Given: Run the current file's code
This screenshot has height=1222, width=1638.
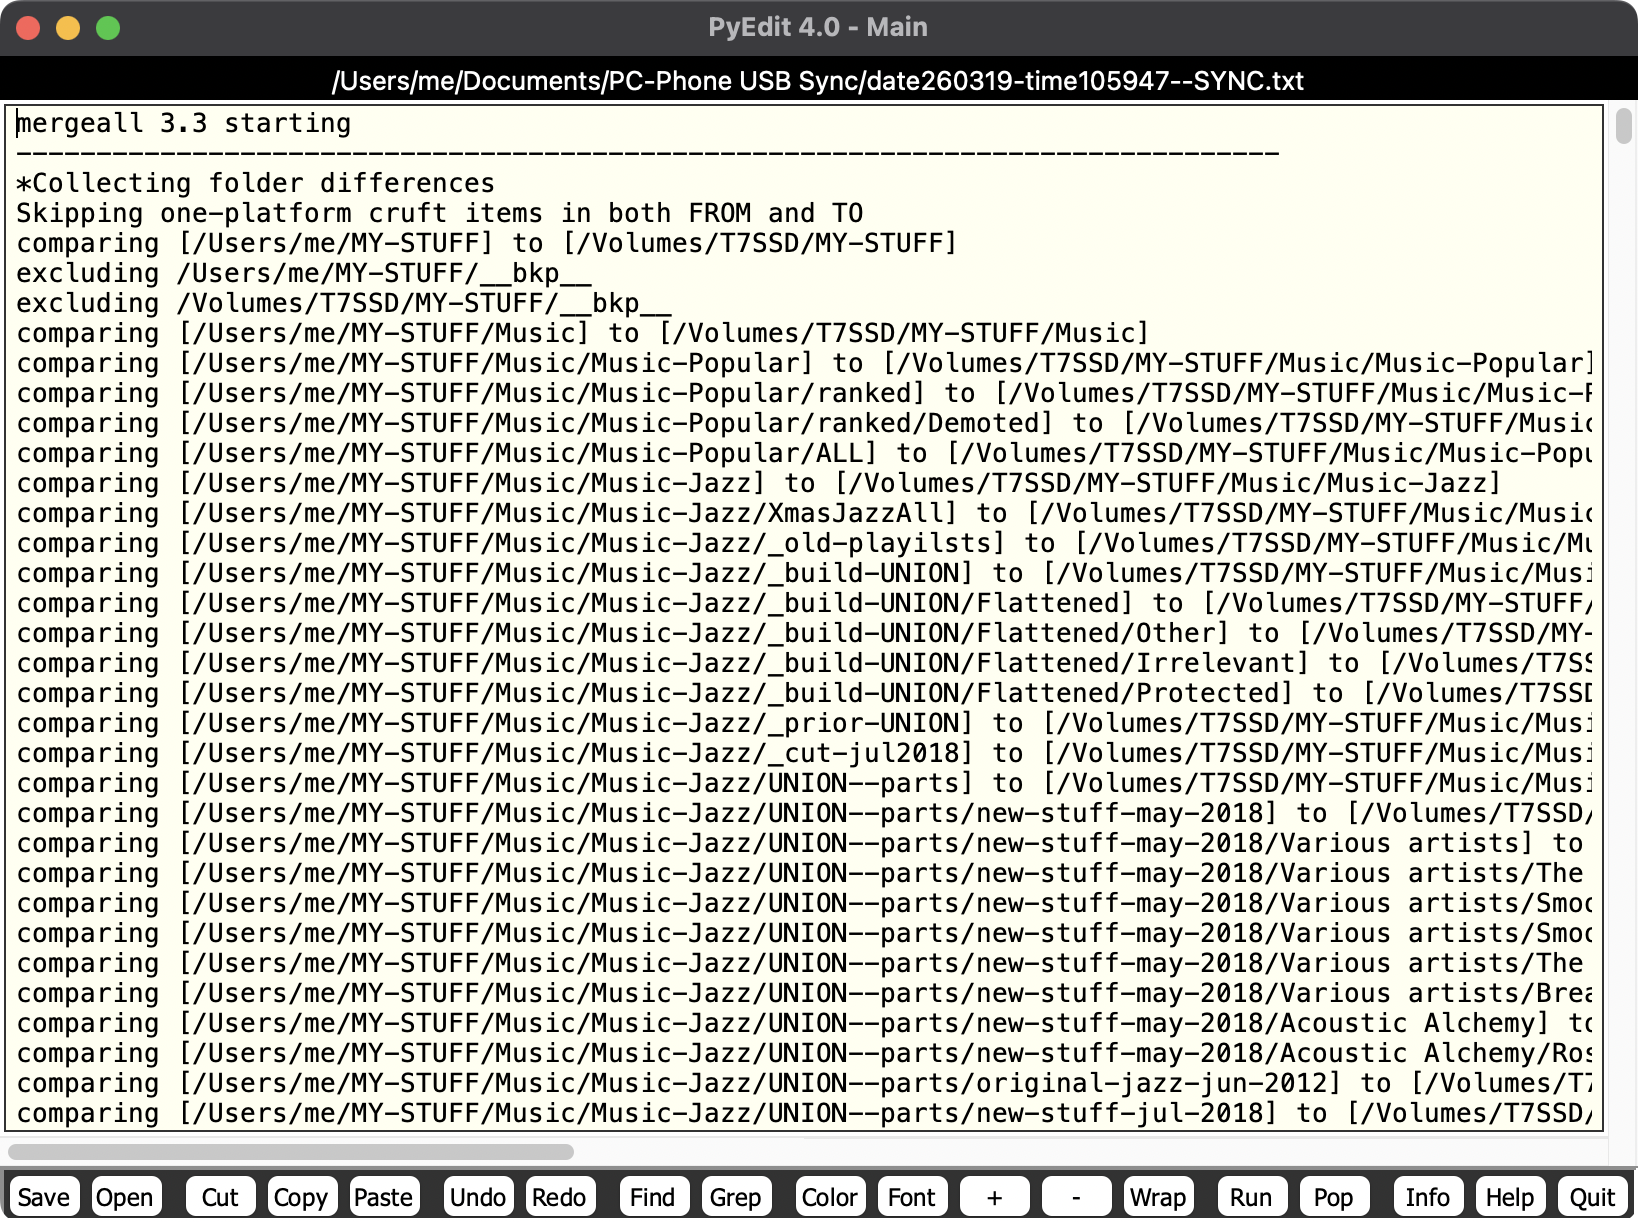Looking at the screenshot, I should [1251, 1197].
